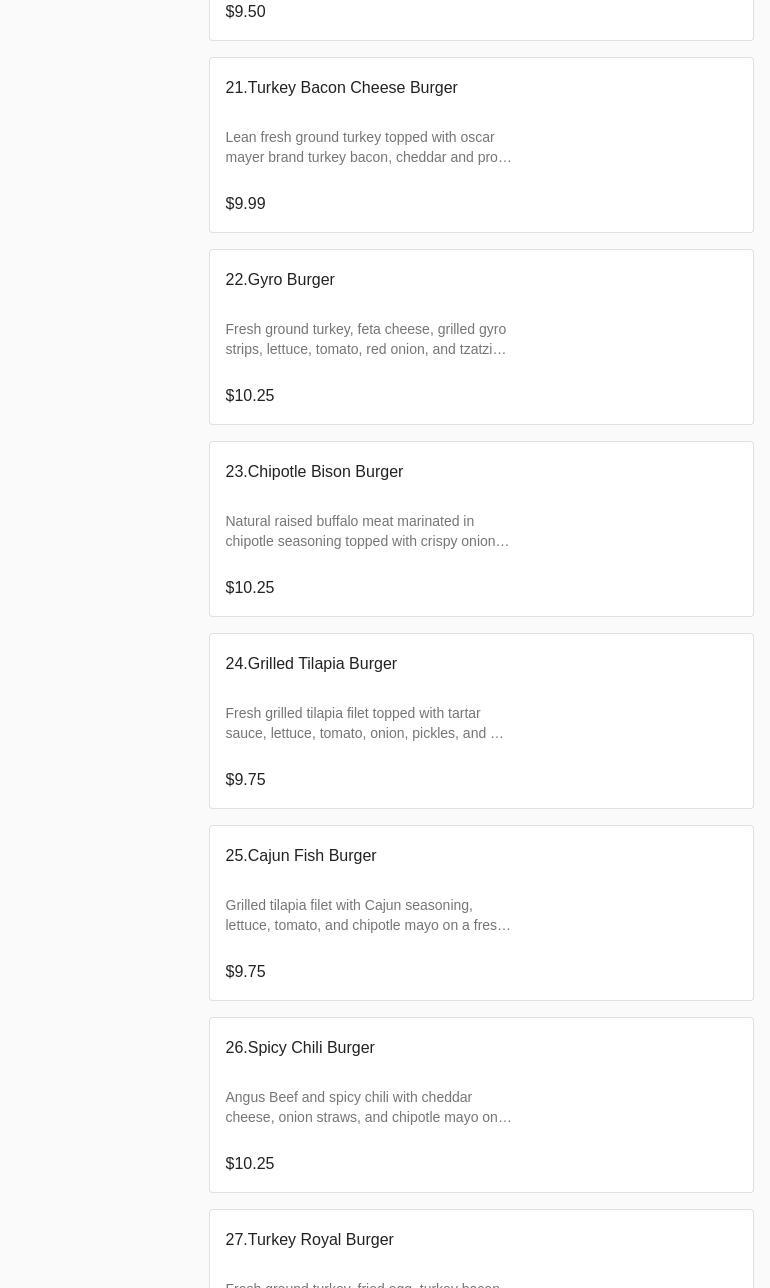770x1288 pixels.
Task: Click the Turkey Bacon Cheese Burger description
Action: [368, 147]
